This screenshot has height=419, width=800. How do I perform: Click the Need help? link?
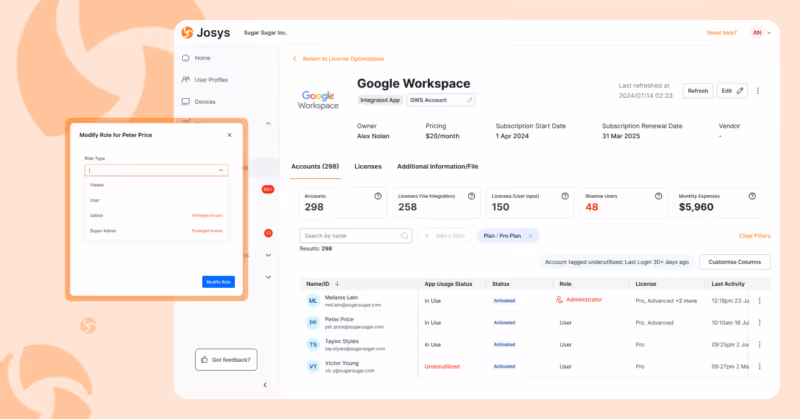(722, 33)
